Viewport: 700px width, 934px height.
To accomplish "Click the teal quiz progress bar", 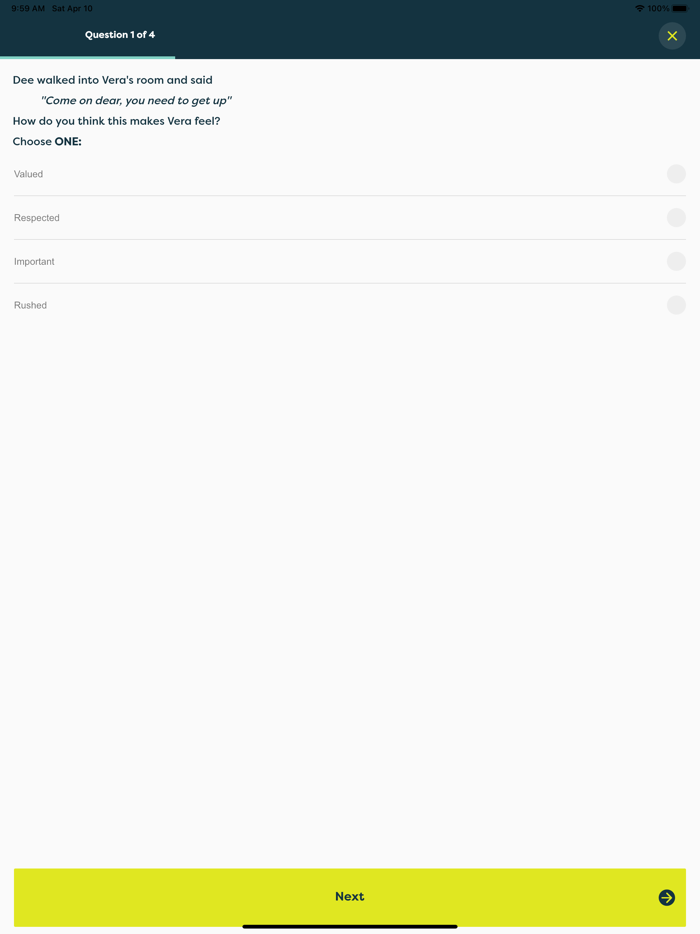I will (x=88, y=57).
